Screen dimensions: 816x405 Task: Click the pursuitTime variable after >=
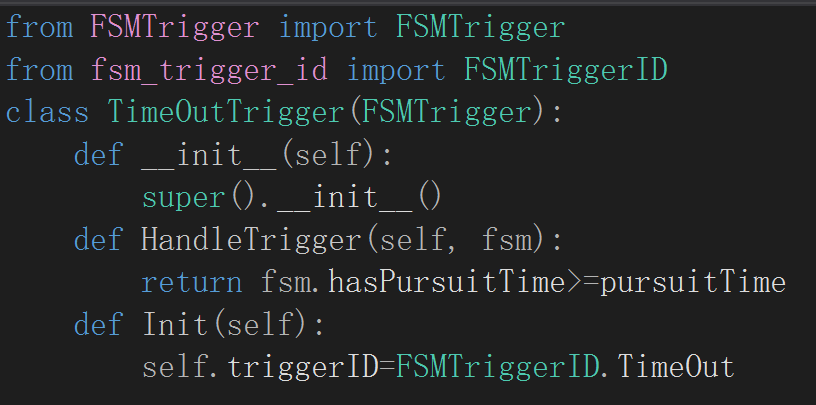[x=693, y=283]
